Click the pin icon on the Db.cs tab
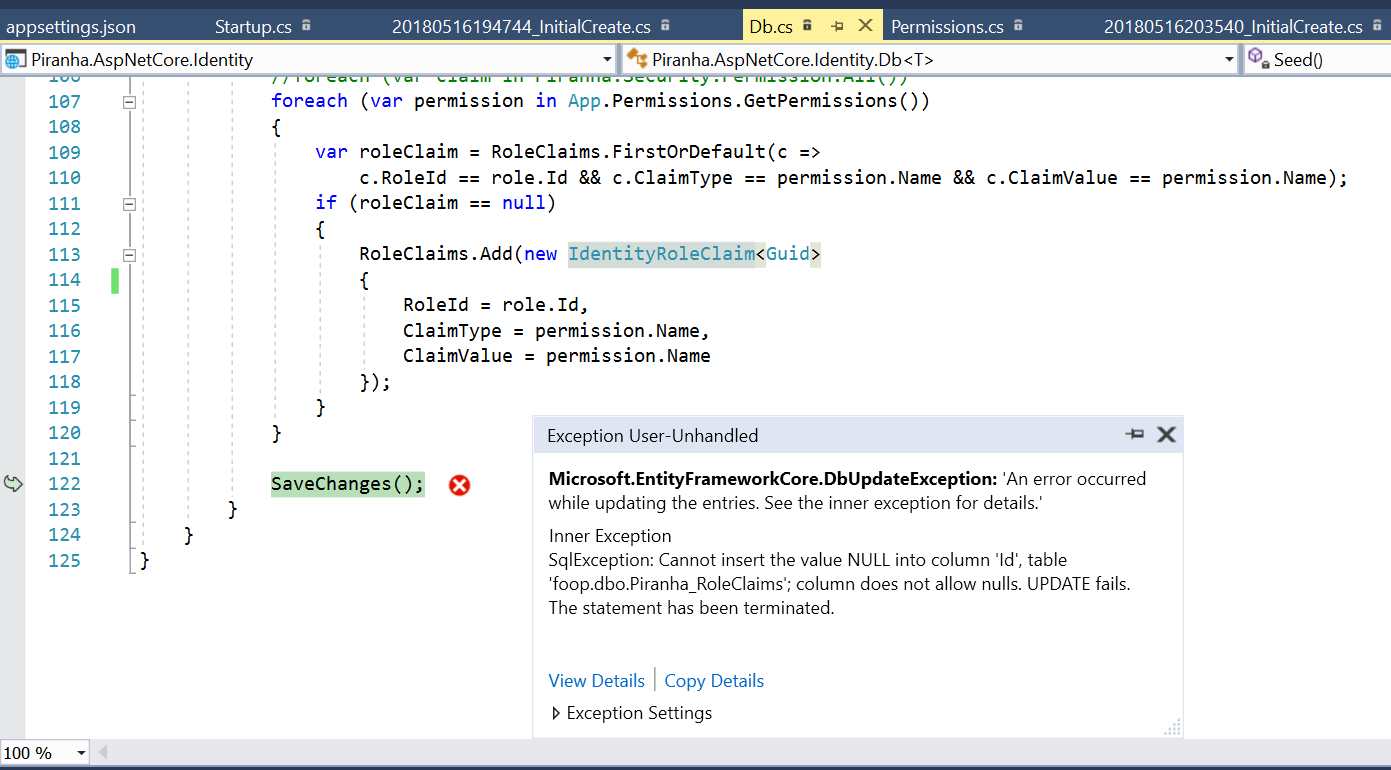Screen dimensions: 1391x770 [x=839, y=26]
